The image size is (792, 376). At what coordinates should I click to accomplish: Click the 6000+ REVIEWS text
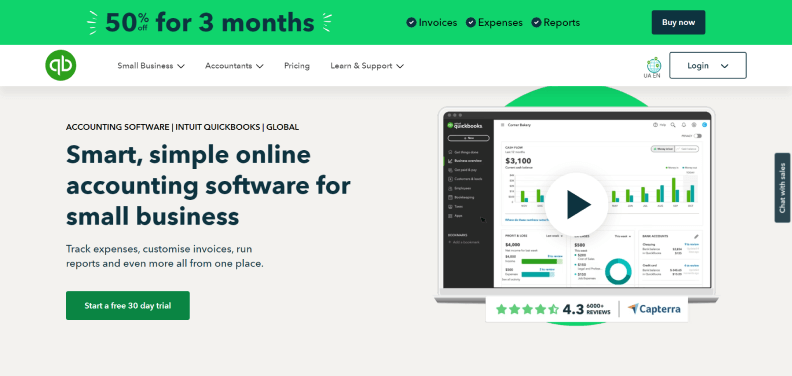[x=598, y=309]
